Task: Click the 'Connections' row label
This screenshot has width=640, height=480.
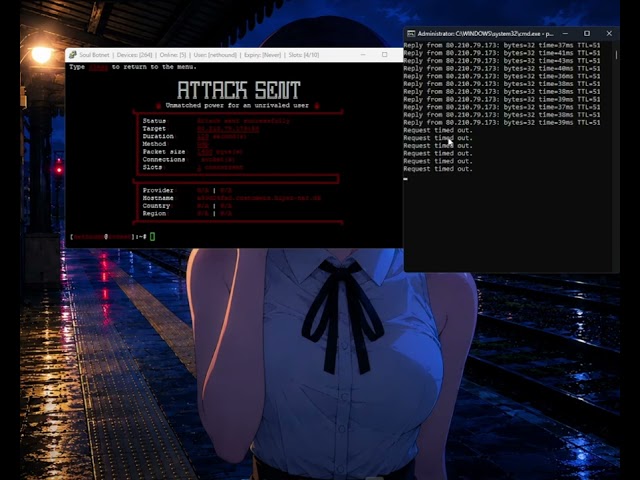Action: coord(164,160)
